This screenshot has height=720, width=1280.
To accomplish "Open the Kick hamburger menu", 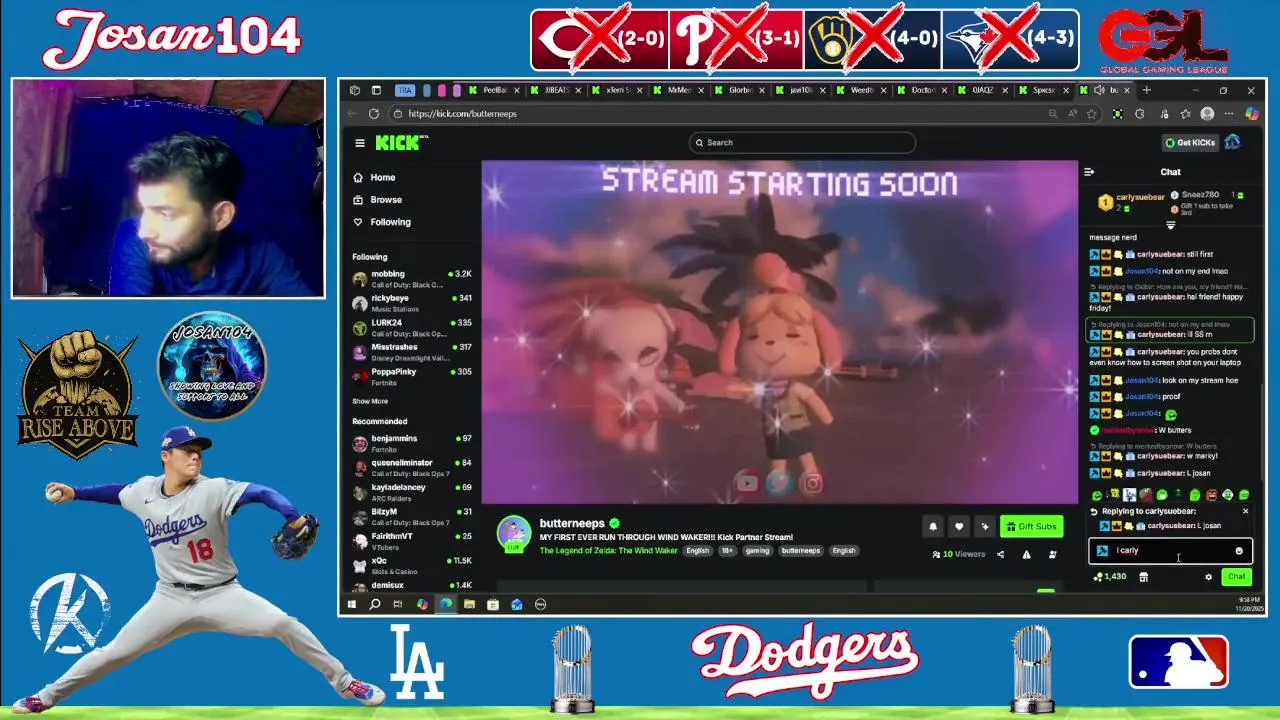I will point(360,143).
